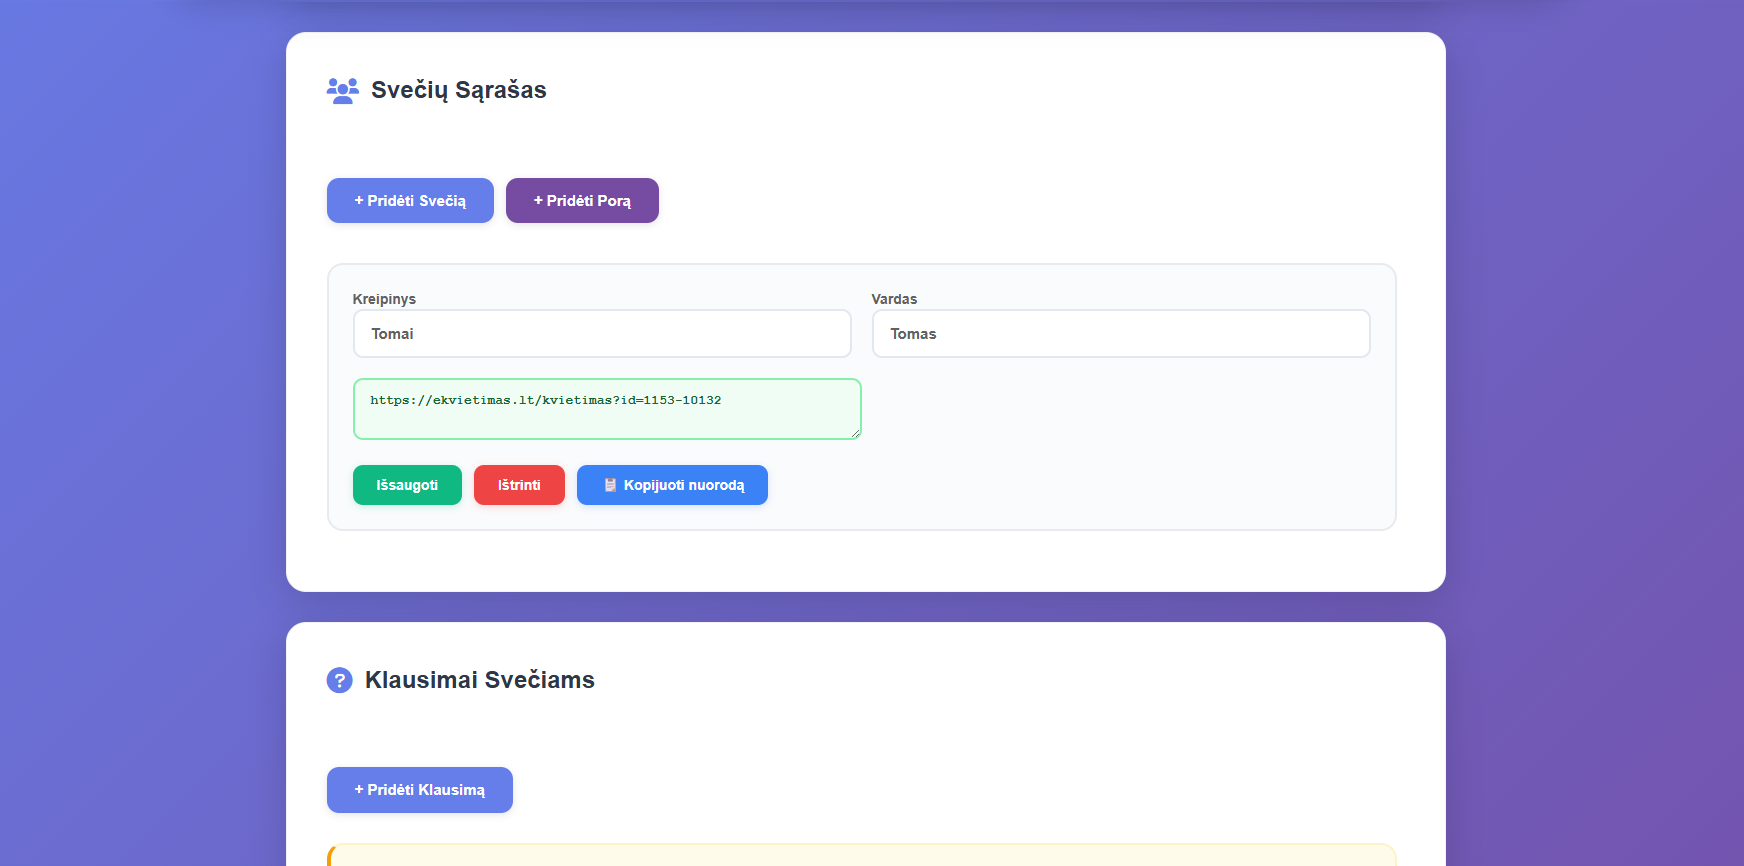Add a couple with + Pridėti Porą
The height and width of the screenshot is (866, 1744).
582,201
